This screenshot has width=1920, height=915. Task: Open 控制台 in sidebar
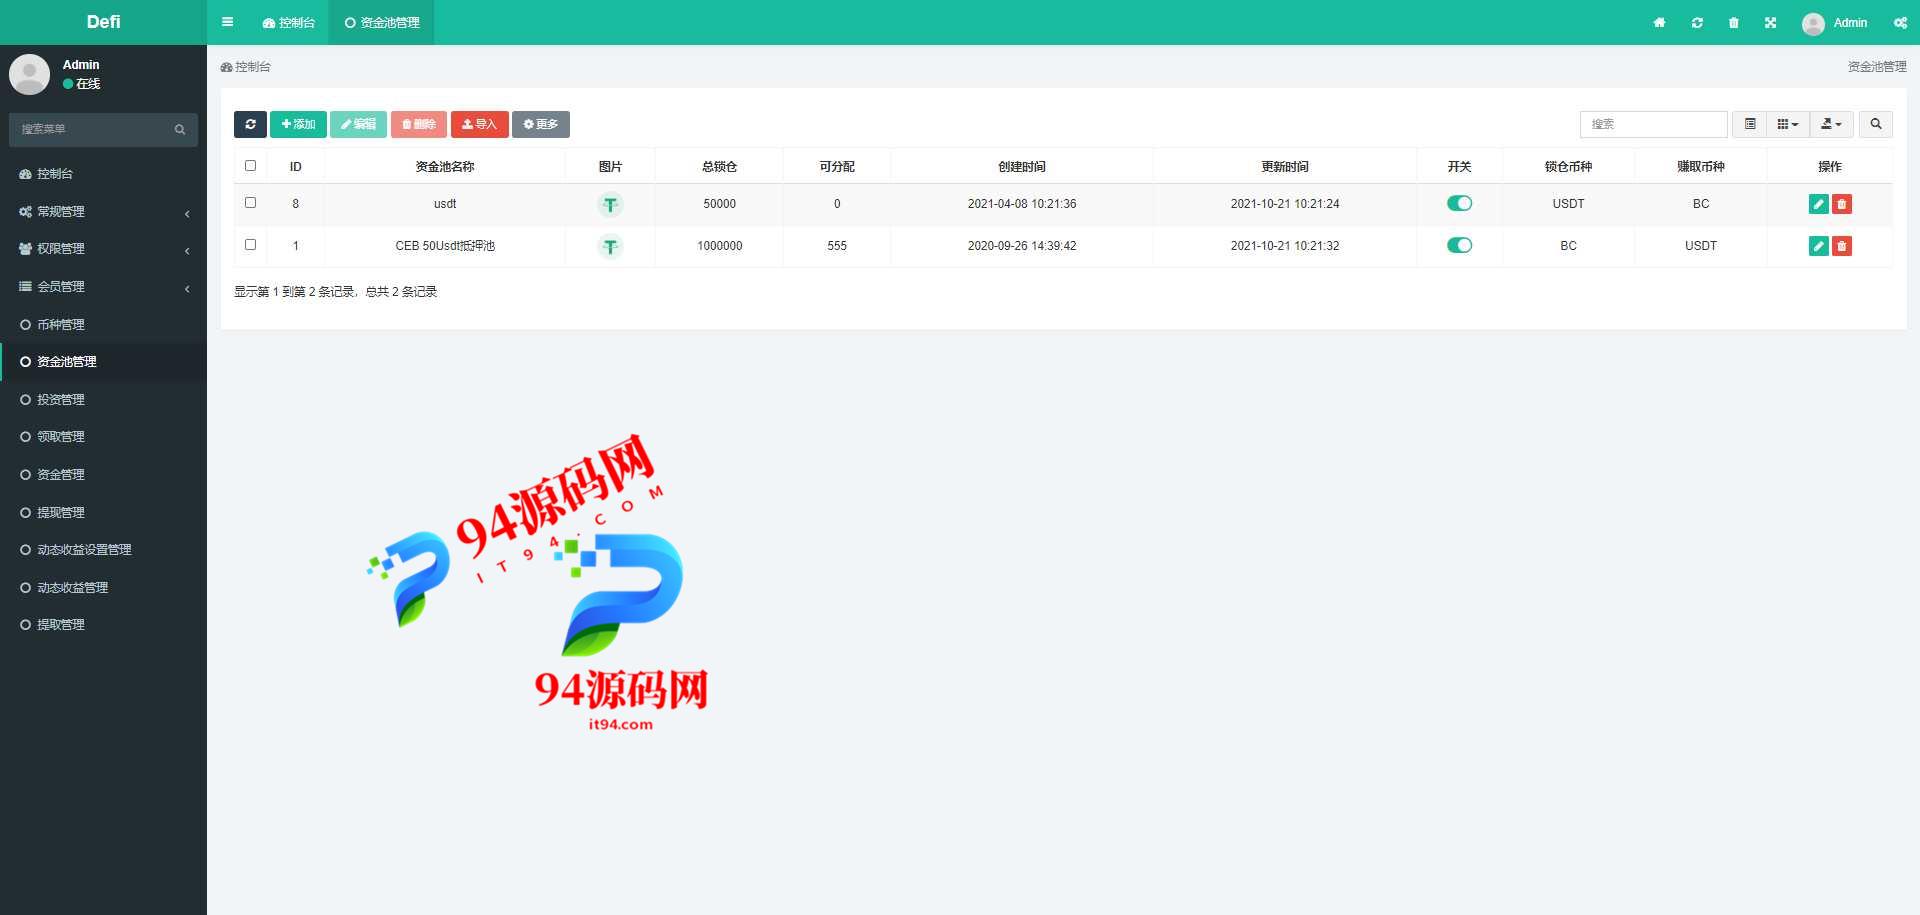click(x=103, y=174)
